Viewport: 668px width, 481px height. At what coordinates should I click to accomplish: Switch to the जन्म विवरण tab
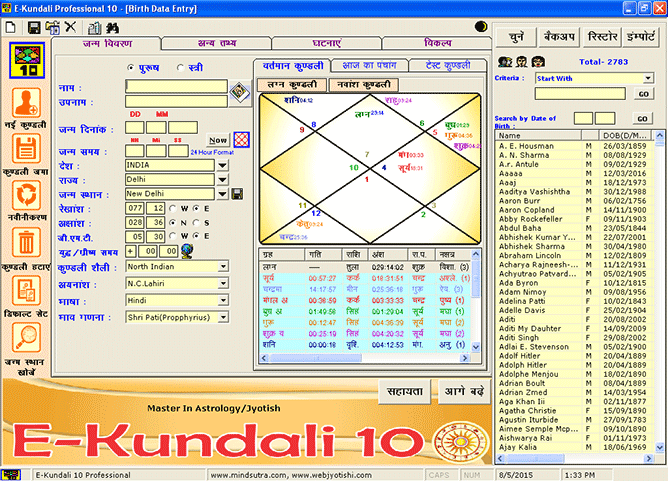point(107,43)
